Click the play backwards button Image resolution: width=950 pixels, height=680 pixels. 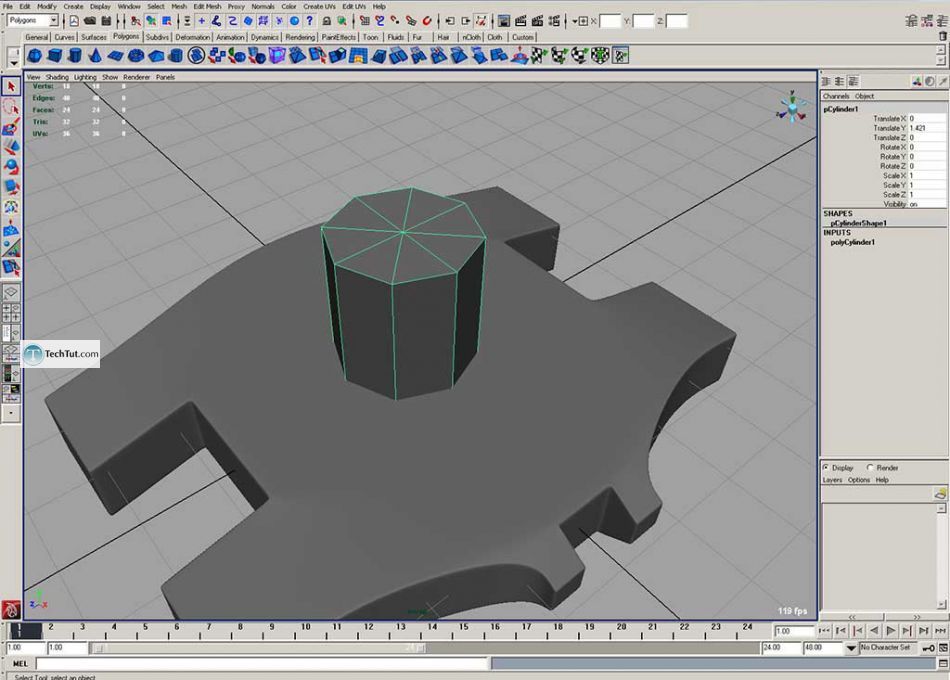click(x=874, y=631)
